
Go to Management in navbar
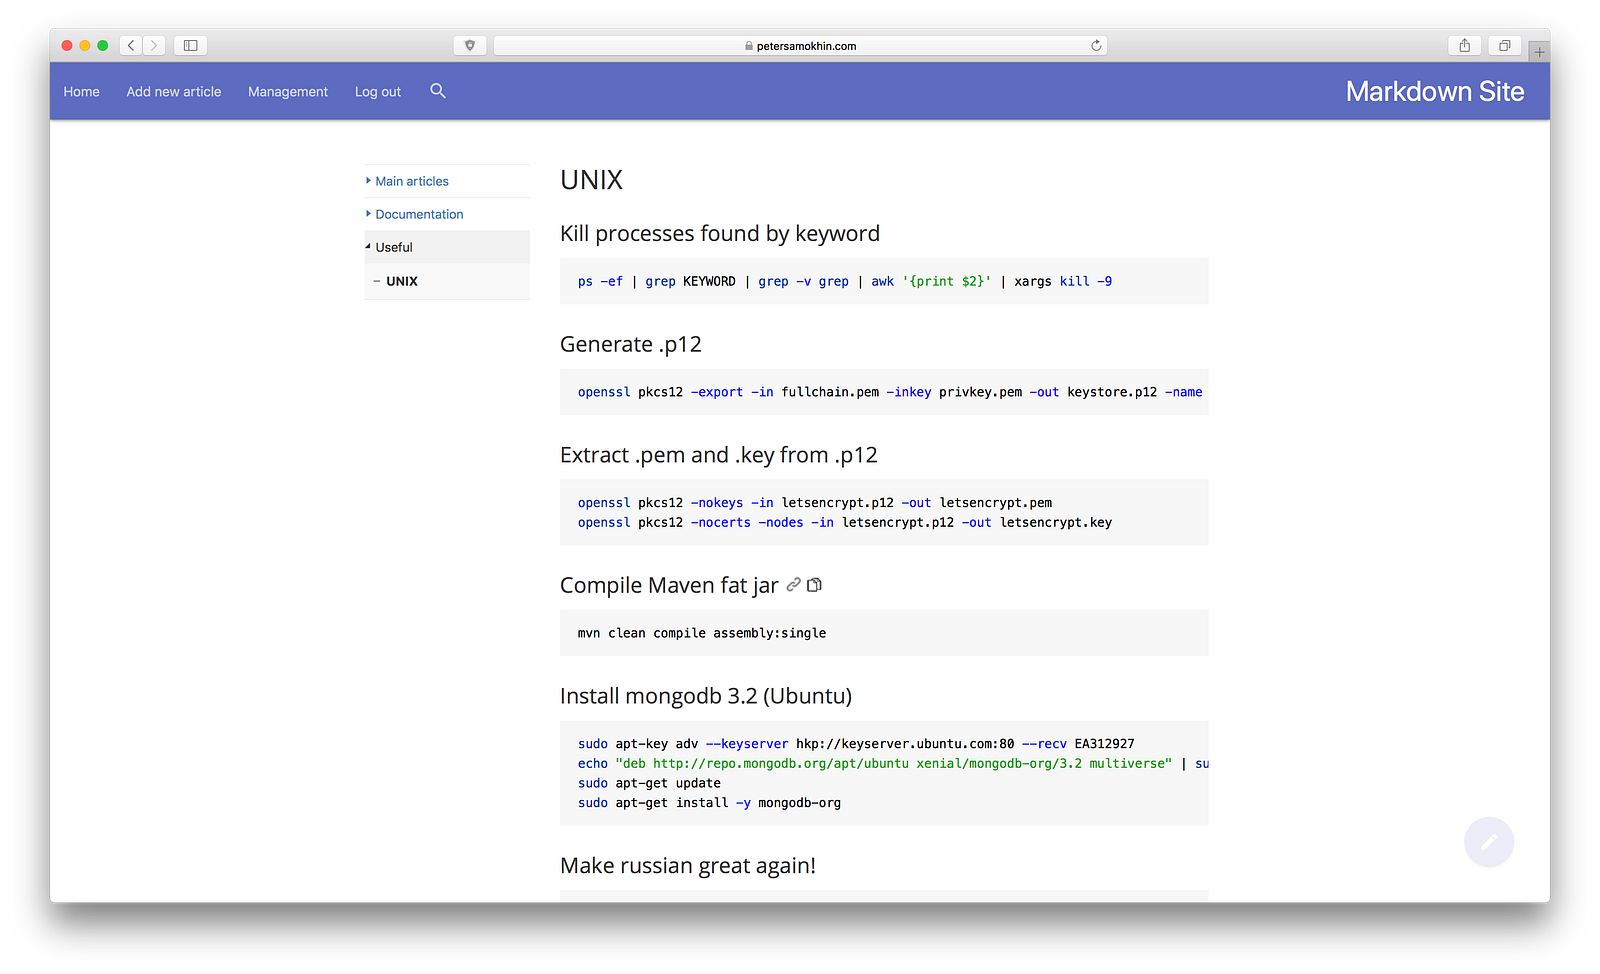(x=288, y=91)
